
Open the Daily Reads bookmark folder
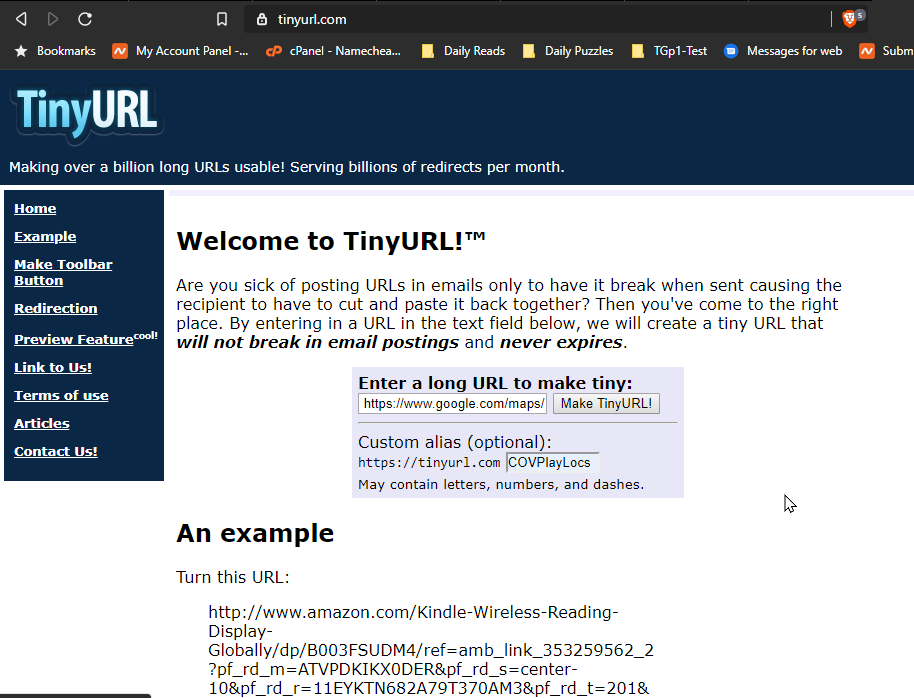pos(463,51)
